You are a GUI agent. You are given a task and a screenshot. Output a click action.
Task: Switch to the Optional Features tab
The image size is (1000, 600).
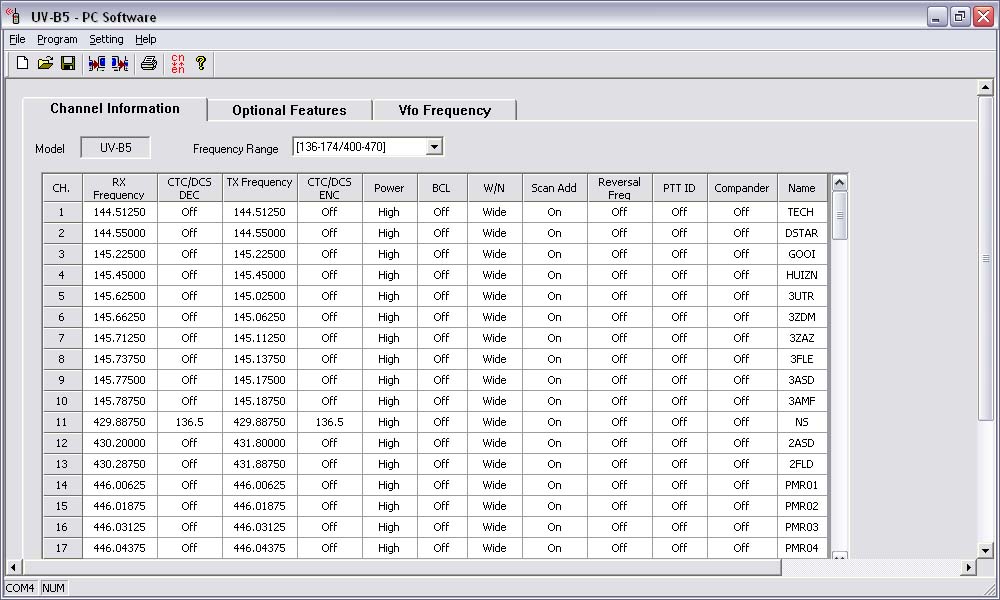[x=289, y=110]
